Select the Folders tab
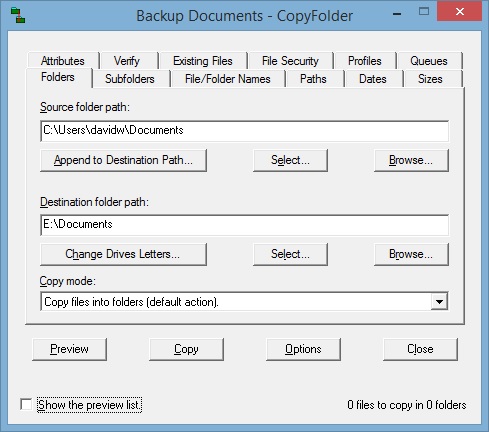 [58, 77]
